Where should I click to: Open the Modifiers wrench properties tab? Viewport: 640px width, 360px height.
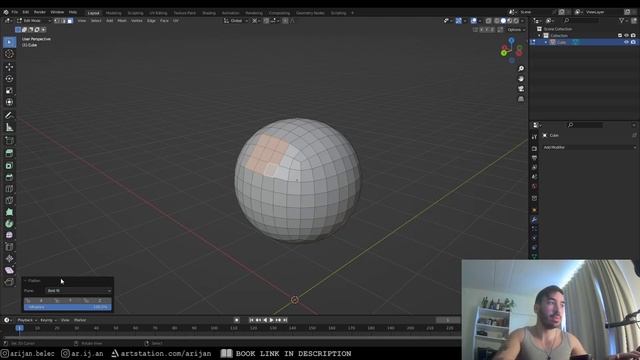tap(534, 220)
